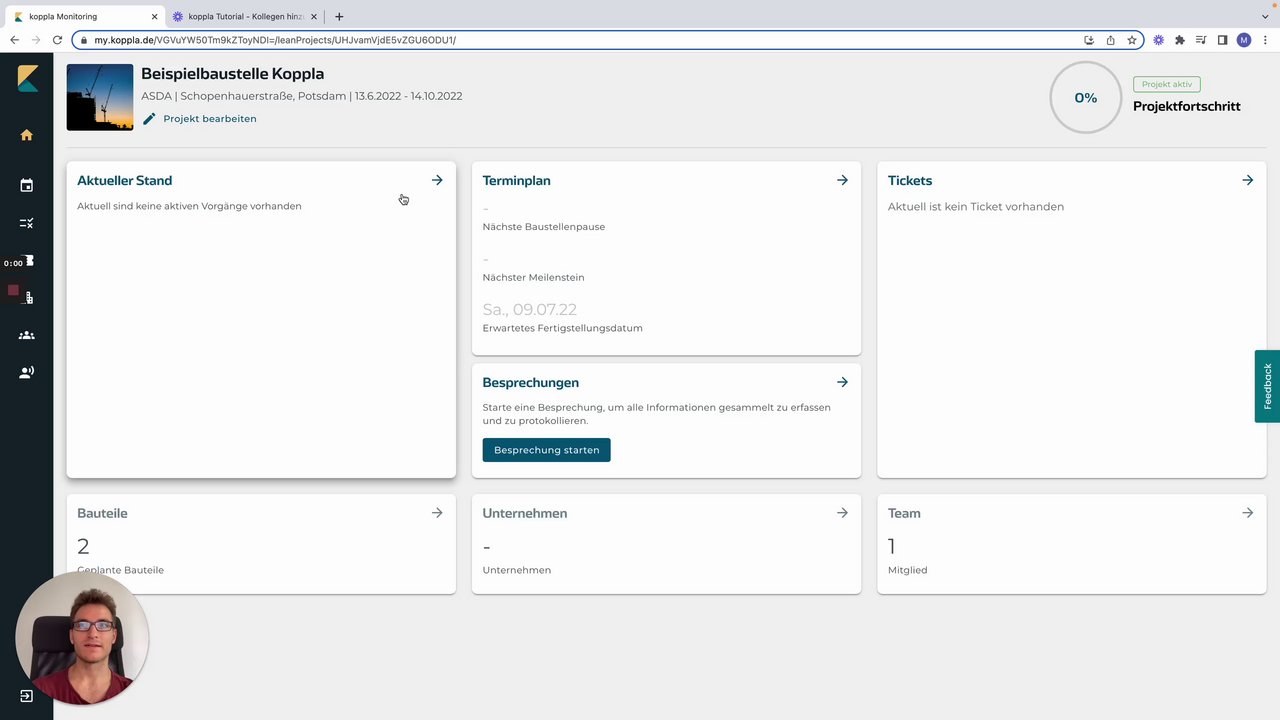
Task: Click the Projektfortschritt label
Action: [x=1187, y=106]
